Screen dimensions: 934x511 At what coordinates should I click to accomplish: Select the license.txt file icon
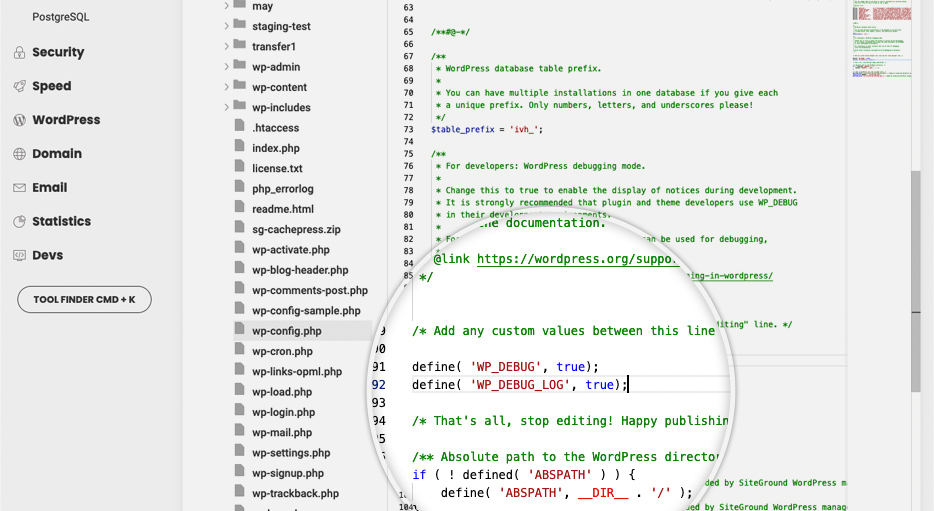(239, 166)
